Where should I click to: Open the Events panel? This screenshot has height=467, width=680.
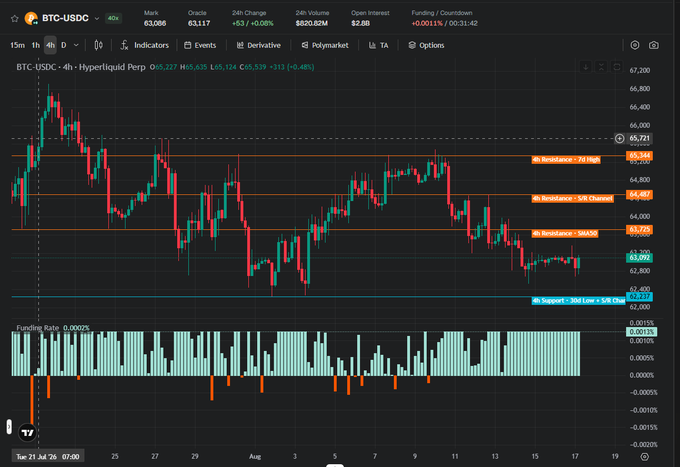[x=200, y=45]
